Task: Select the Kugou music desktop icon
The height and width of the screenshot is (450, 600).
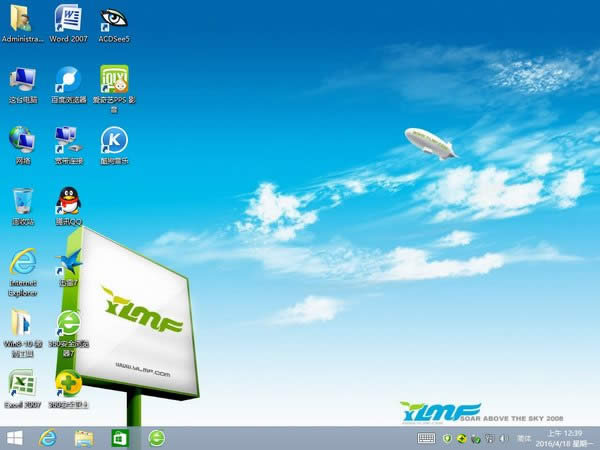Action: click(114, 140)
